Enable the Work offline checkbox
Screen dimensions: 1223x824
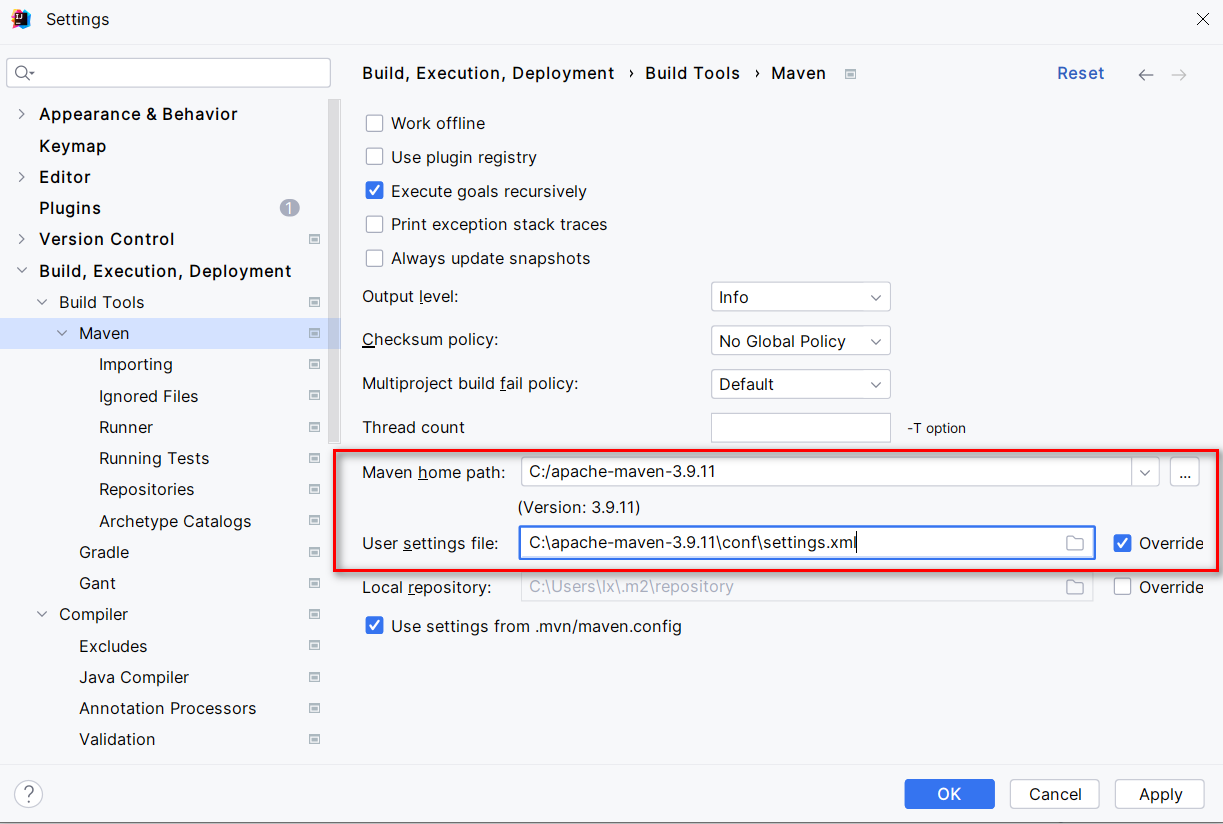[375, 123]
